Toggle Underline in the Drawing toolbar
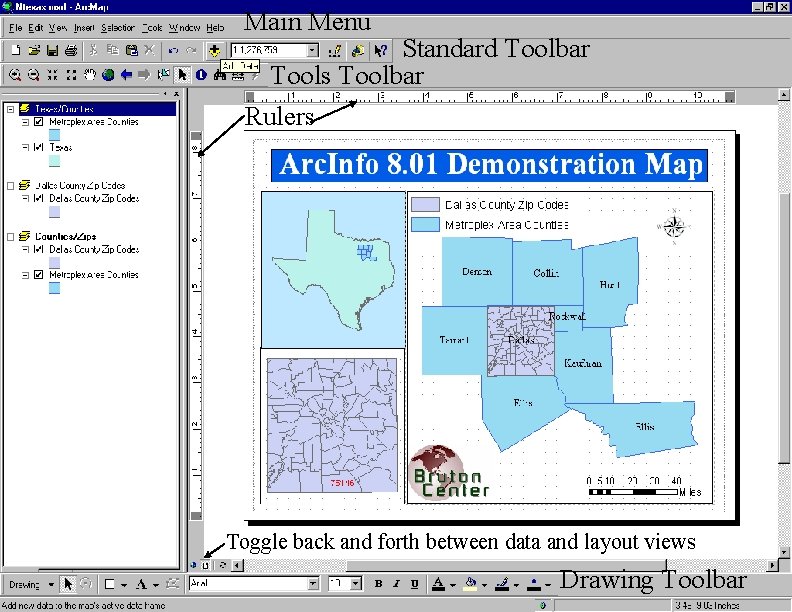The image size is (792, 612). pyautogui.click(x=415, y=584)
